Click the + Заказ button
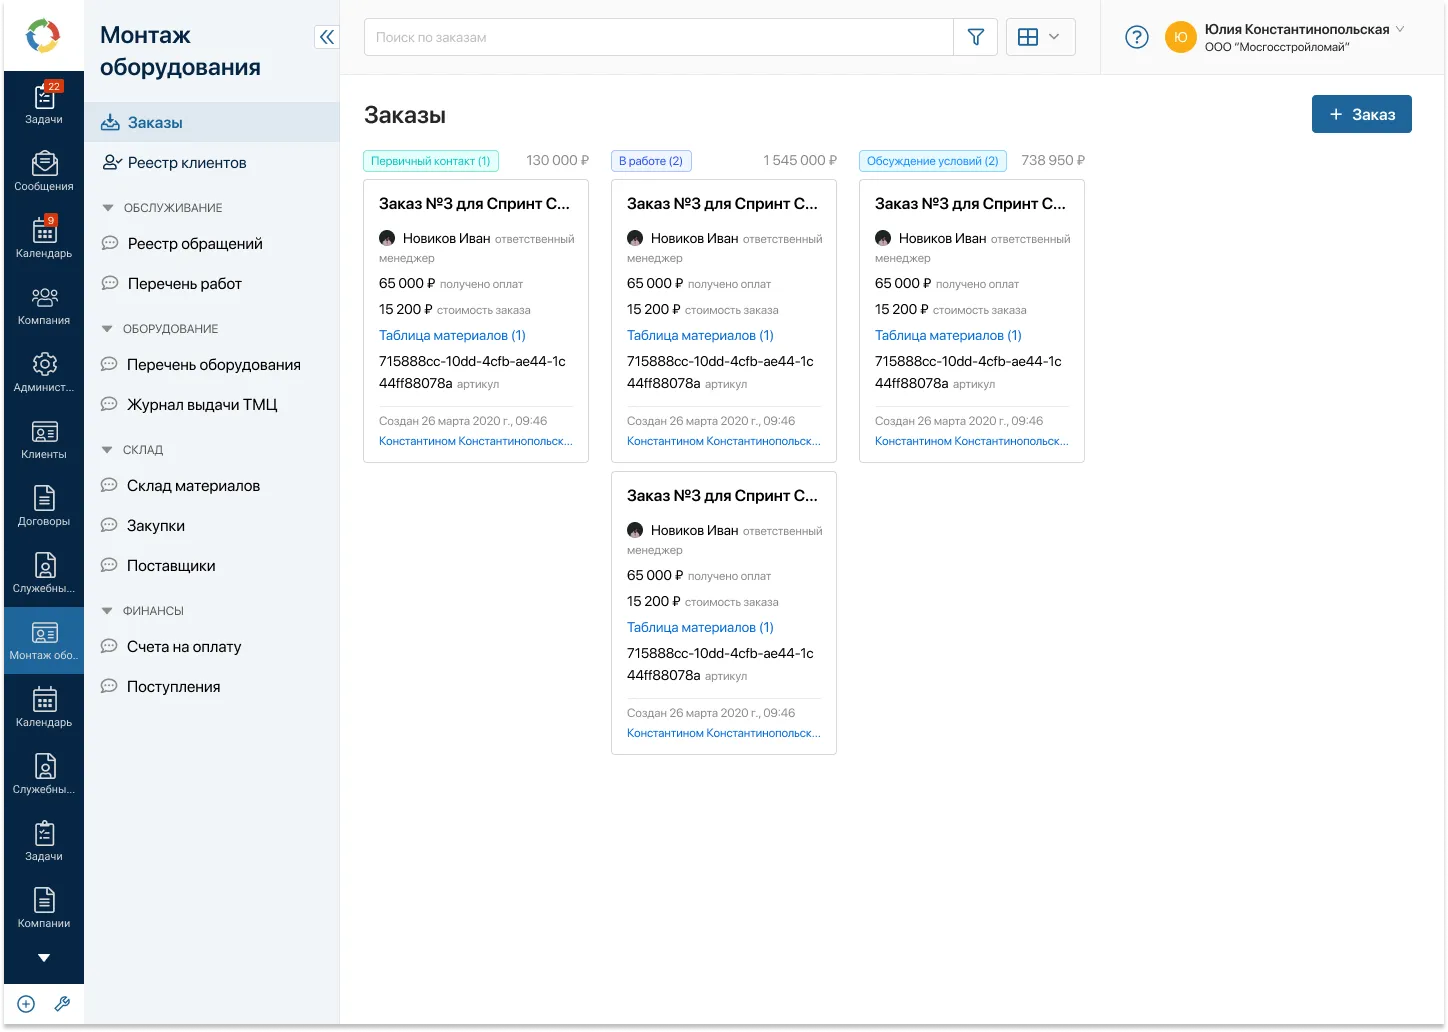This screenshot has width=1448, height=1032. click(1361, 114)
